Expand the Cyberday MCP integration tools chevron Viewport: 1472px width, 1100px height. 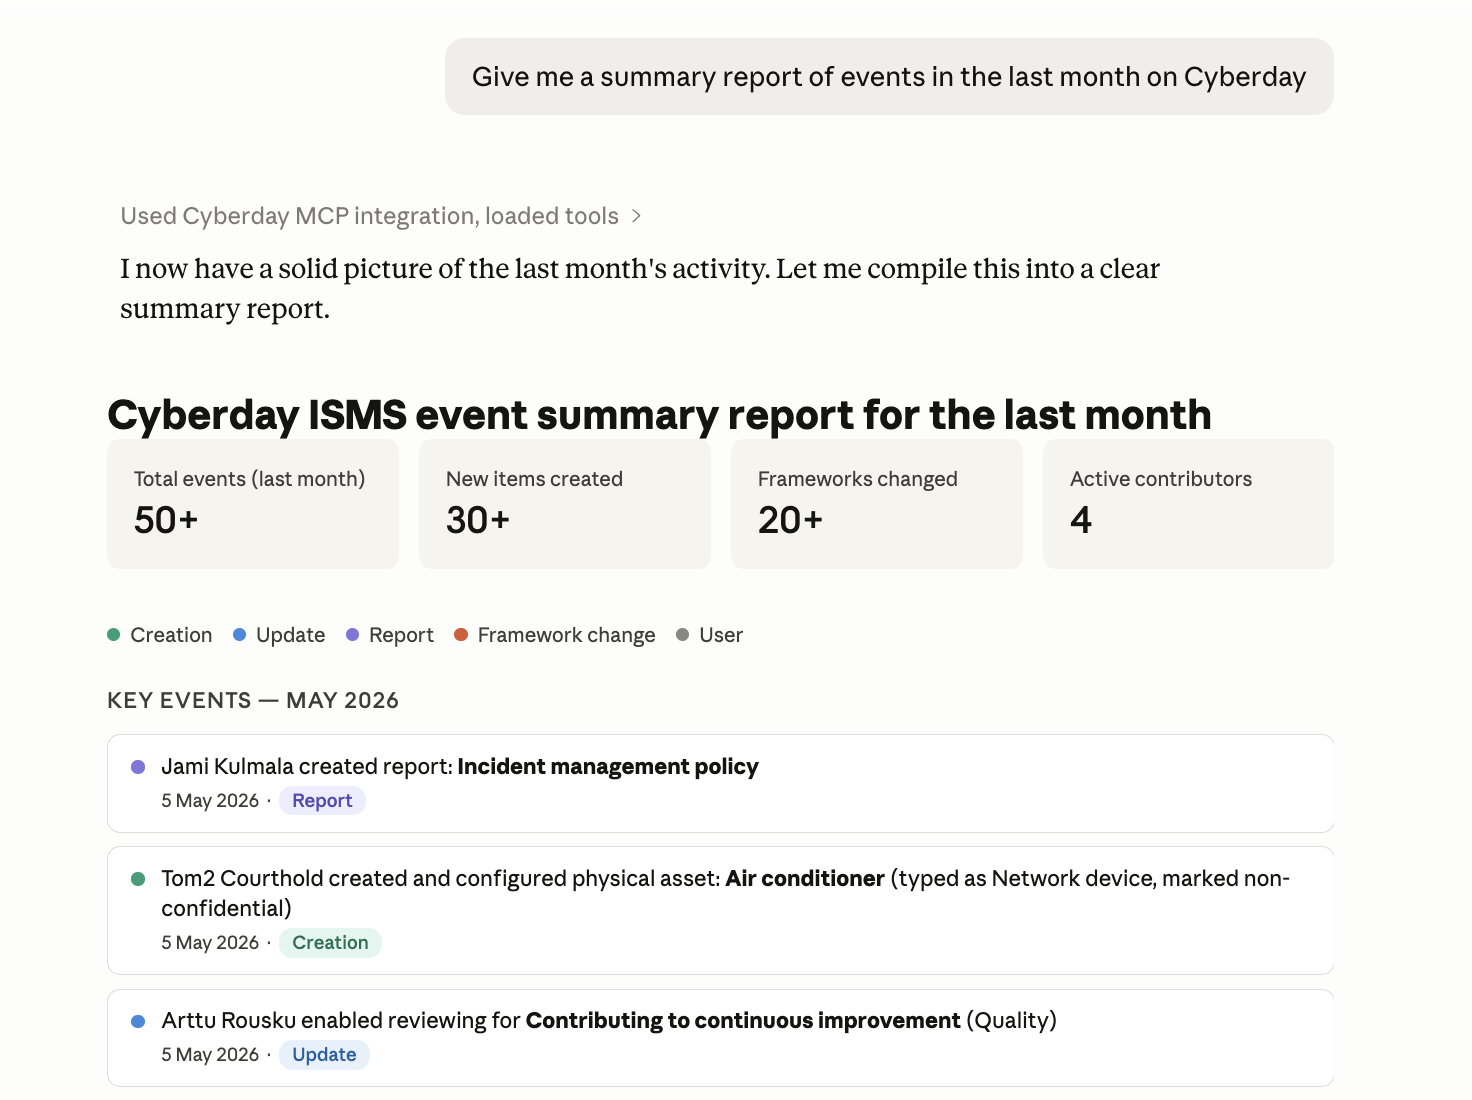(x=636, y=216)
